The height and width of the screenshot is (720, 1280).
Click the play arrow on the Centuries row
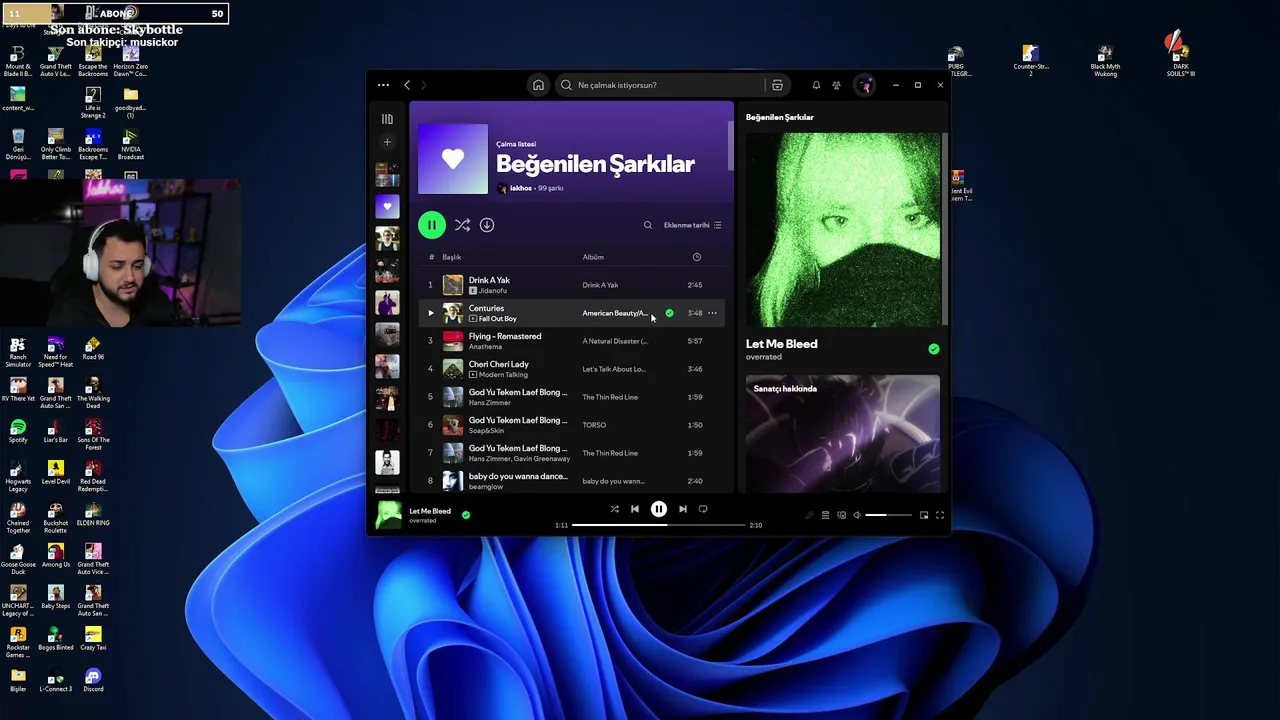coord(431,313)
